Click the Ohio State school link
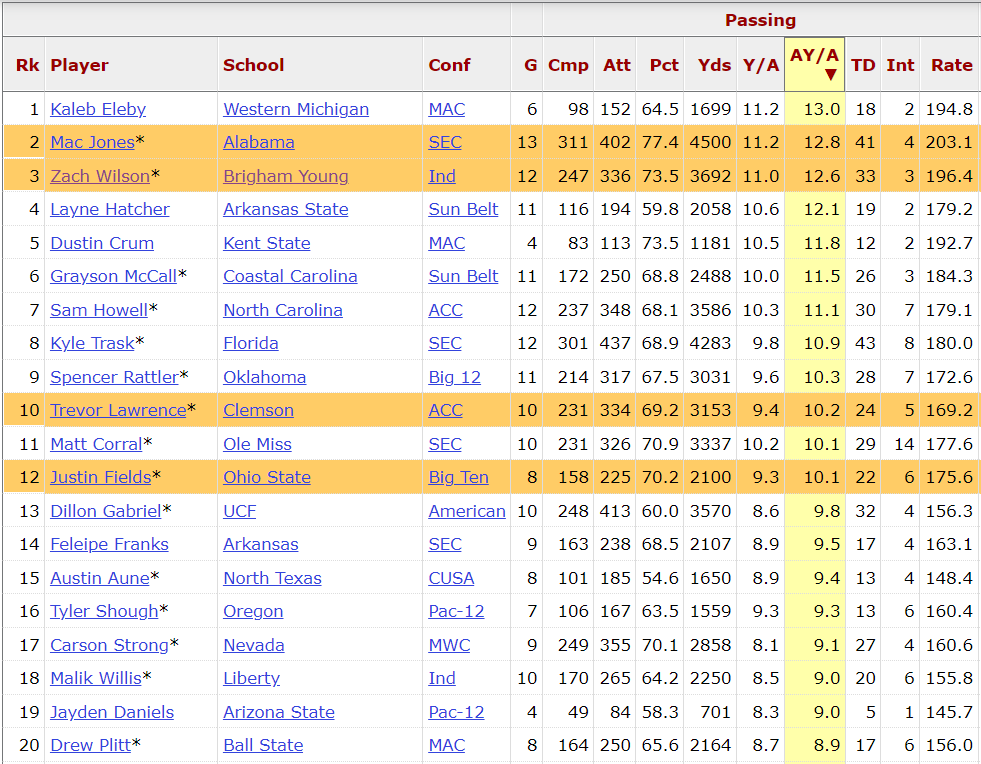 point(266,477)
